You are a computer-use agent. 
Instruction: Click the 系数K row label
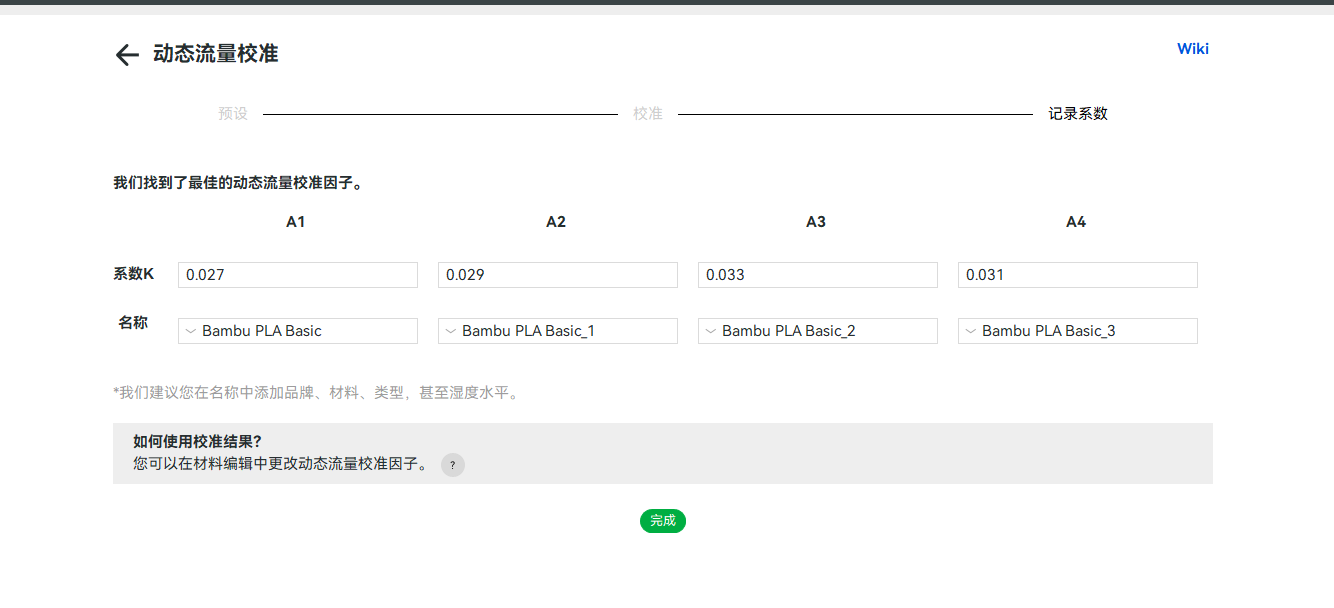tap(134, 274)
